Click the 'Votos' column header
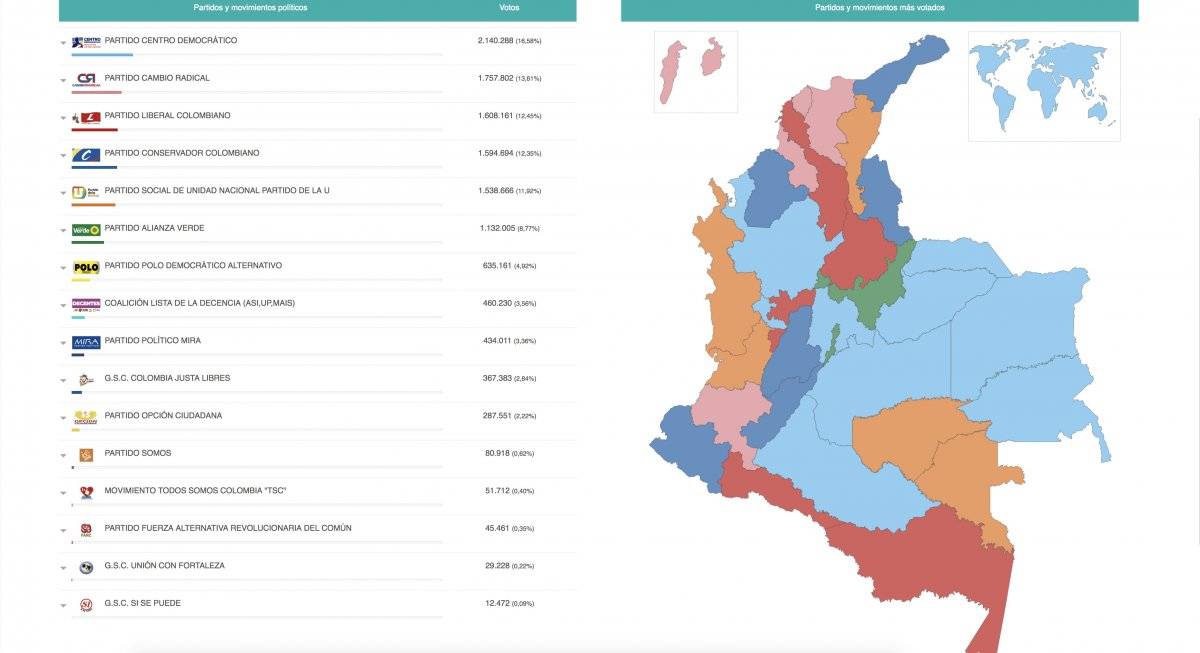This screenshot has width=1200, height=653. point(509,7)
